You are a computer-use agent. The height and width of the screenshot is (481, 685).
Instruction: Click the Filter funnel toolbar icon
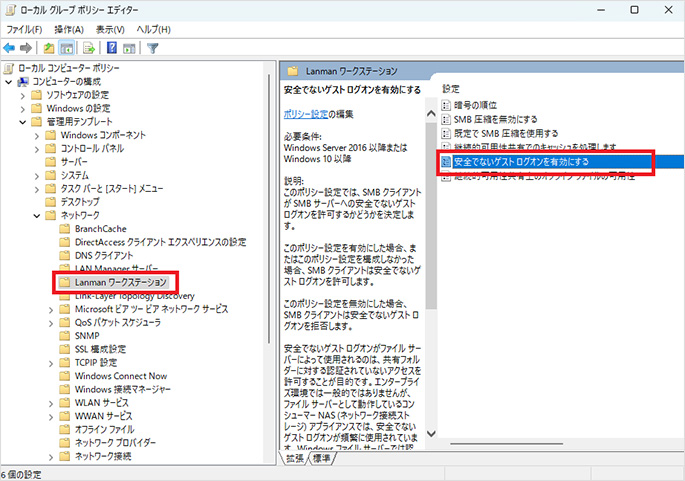click(x=154, y=47)
